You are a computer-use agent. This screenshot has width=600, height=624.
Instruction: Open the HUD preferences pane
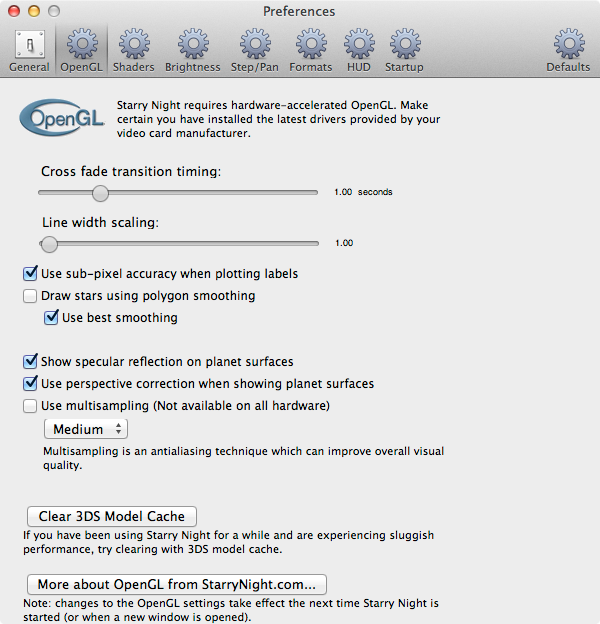tap(358, 50)
